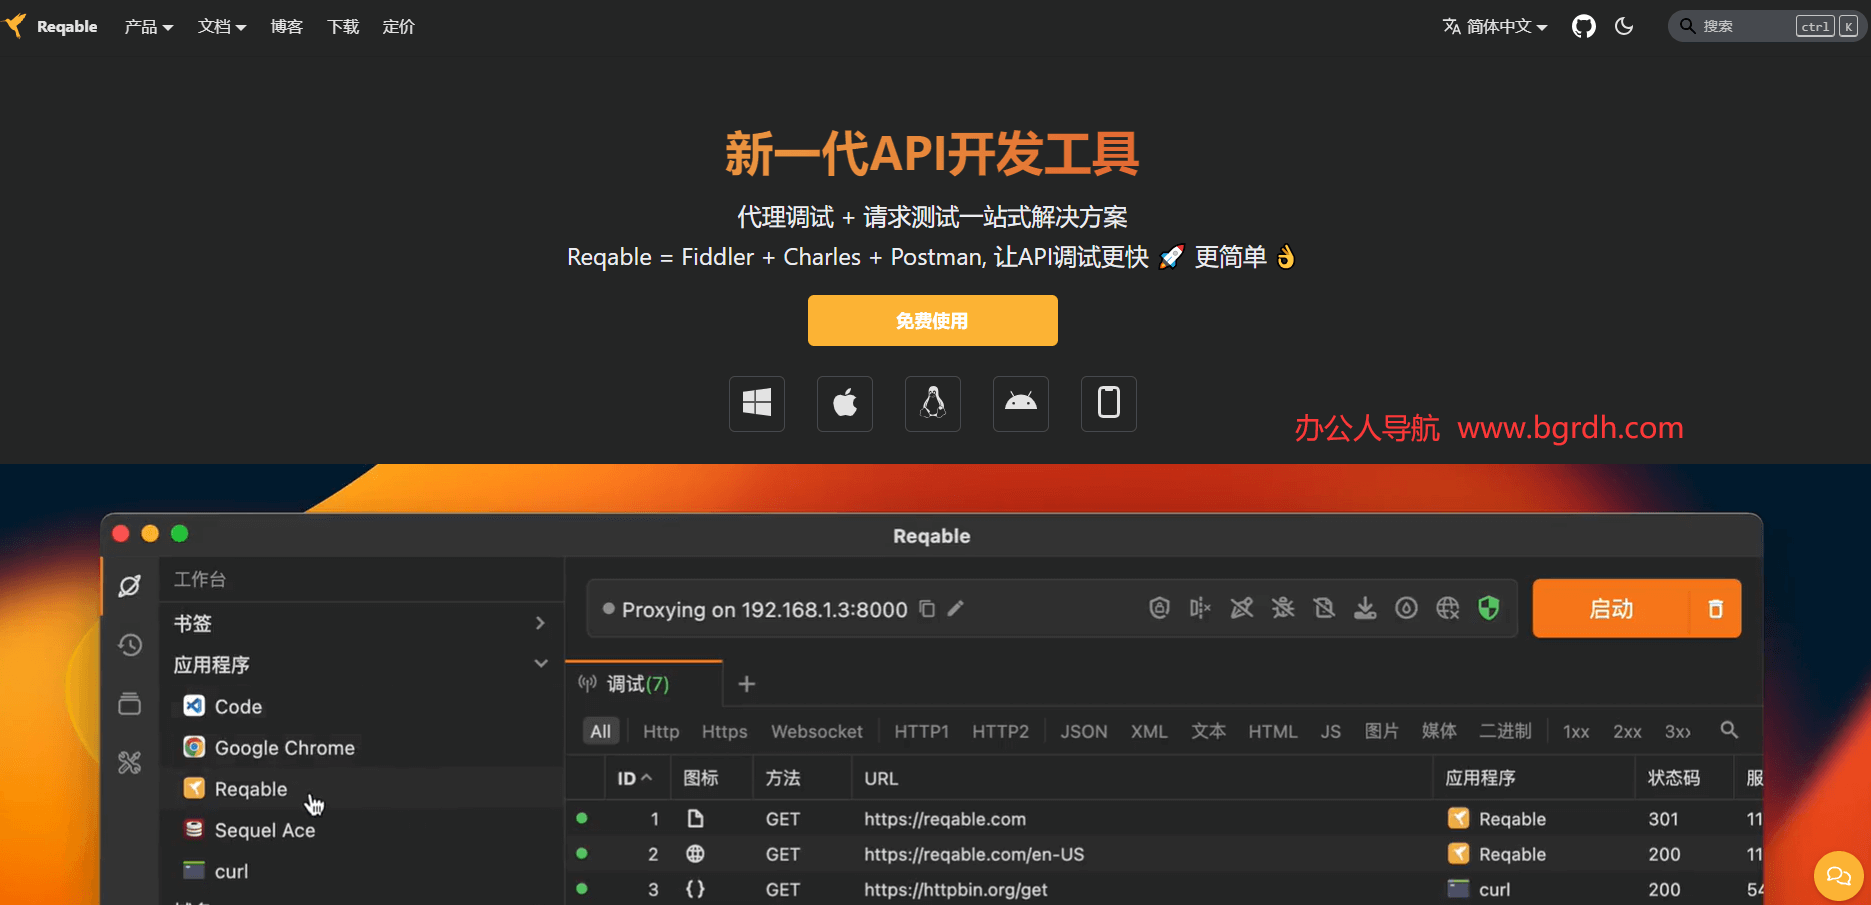Select the JSON filter tab

coord(1083,731)
